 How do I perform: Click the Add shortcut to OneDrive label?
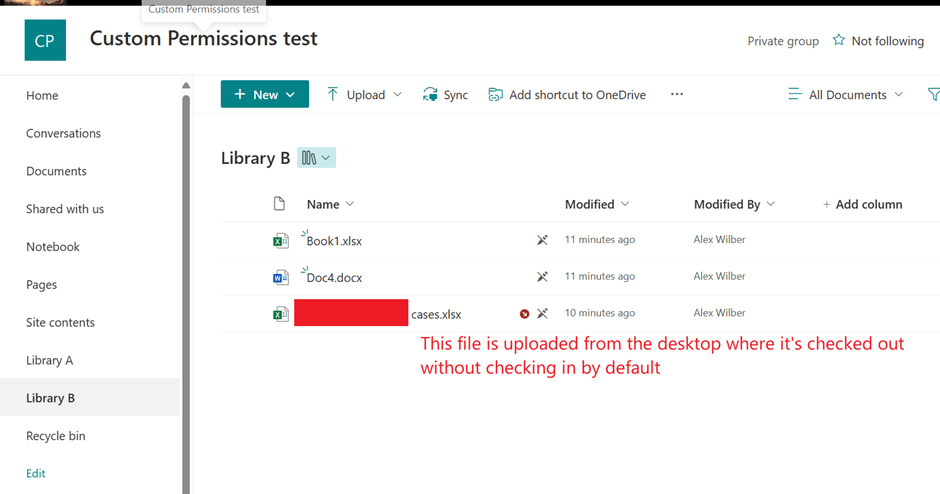coord(577,95)
